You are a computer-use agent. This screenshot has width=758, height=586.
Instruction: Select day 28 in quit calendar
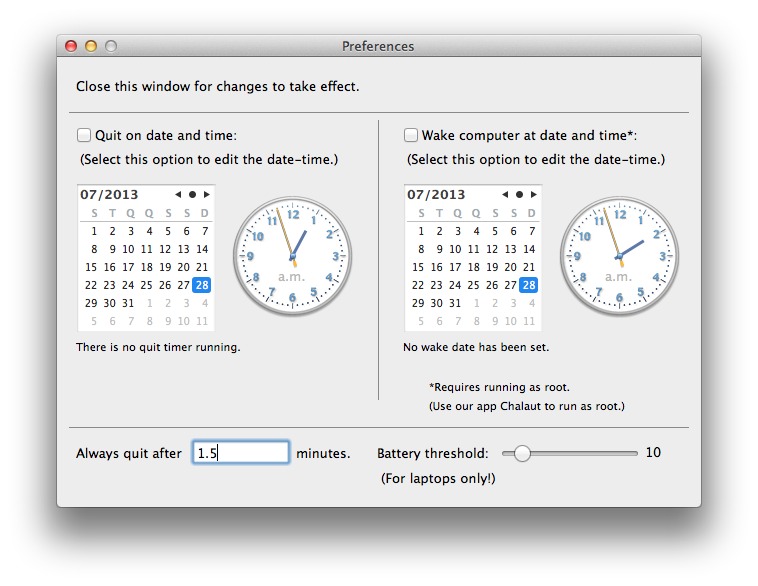[202, 285]
